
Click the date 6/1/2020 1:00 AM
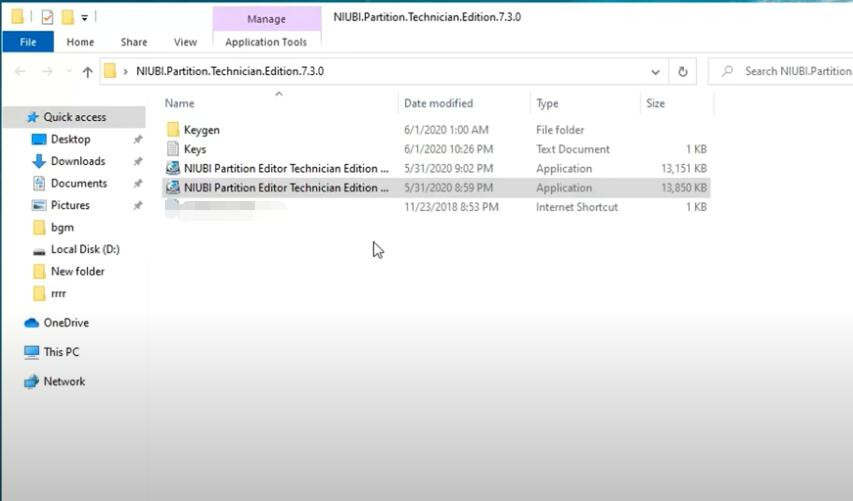pos(446,129)
